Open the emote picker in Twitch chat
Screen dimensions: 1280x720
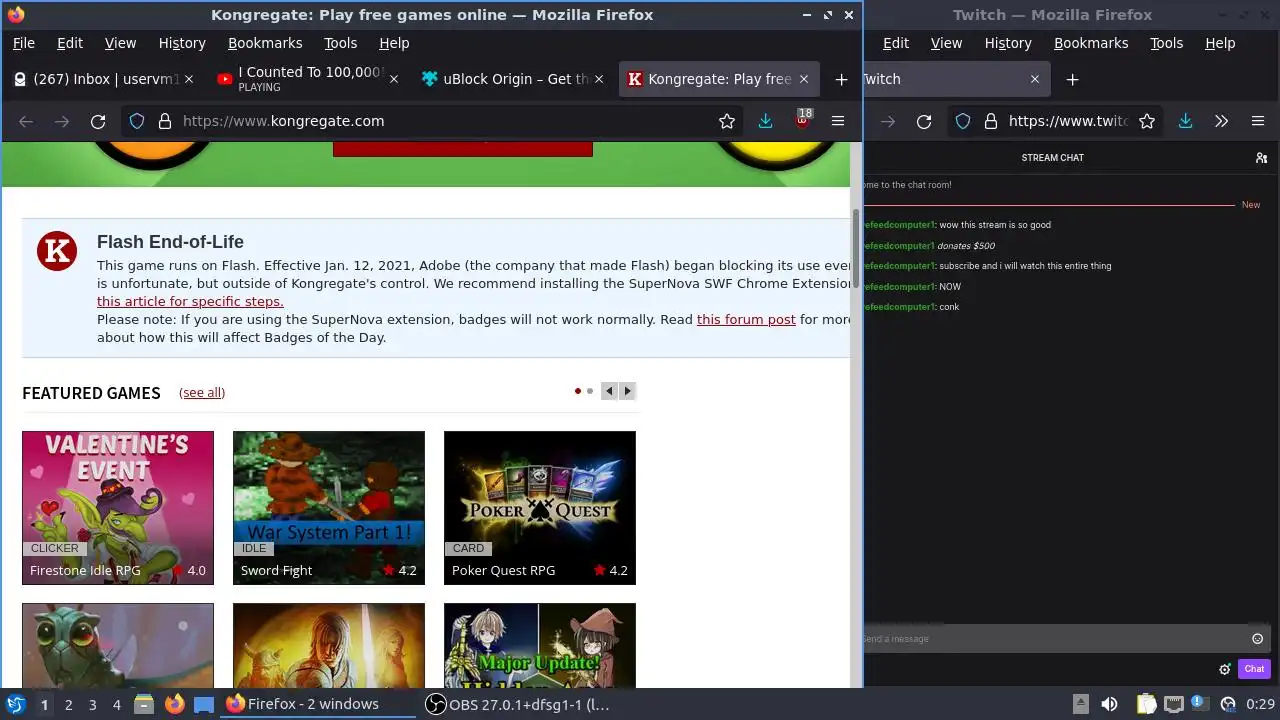click(1258, 638)
